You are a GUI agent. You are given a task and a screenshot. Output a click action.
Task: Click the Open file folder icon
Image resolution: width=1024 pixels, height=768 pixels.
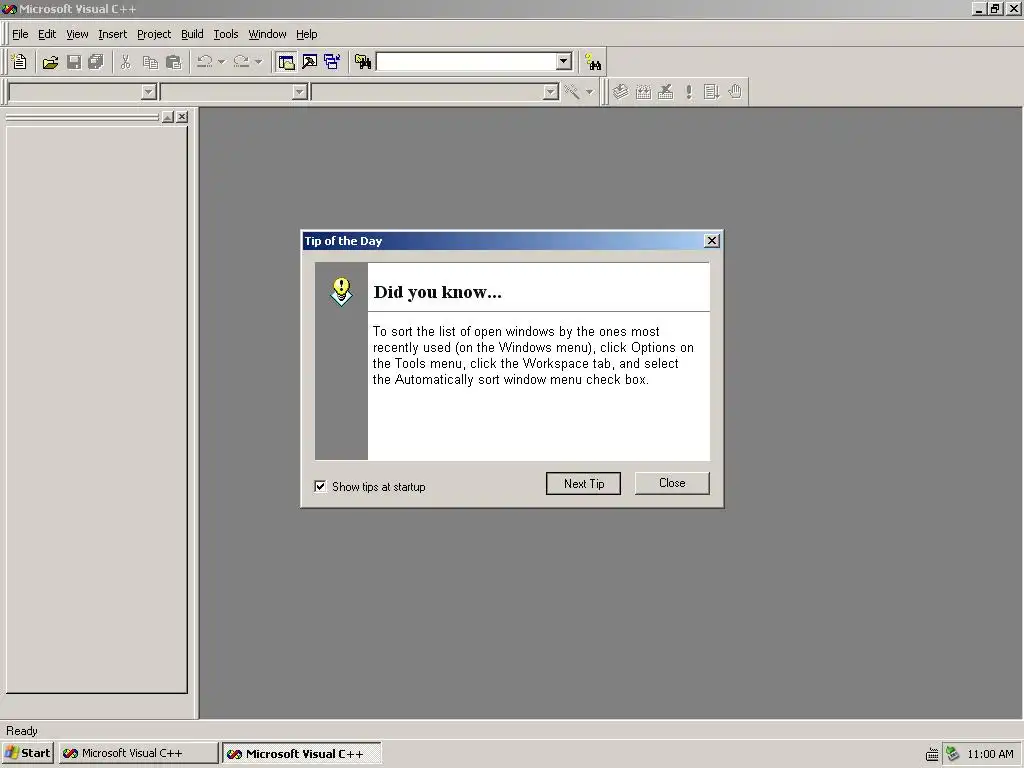(x=50, y=62)
